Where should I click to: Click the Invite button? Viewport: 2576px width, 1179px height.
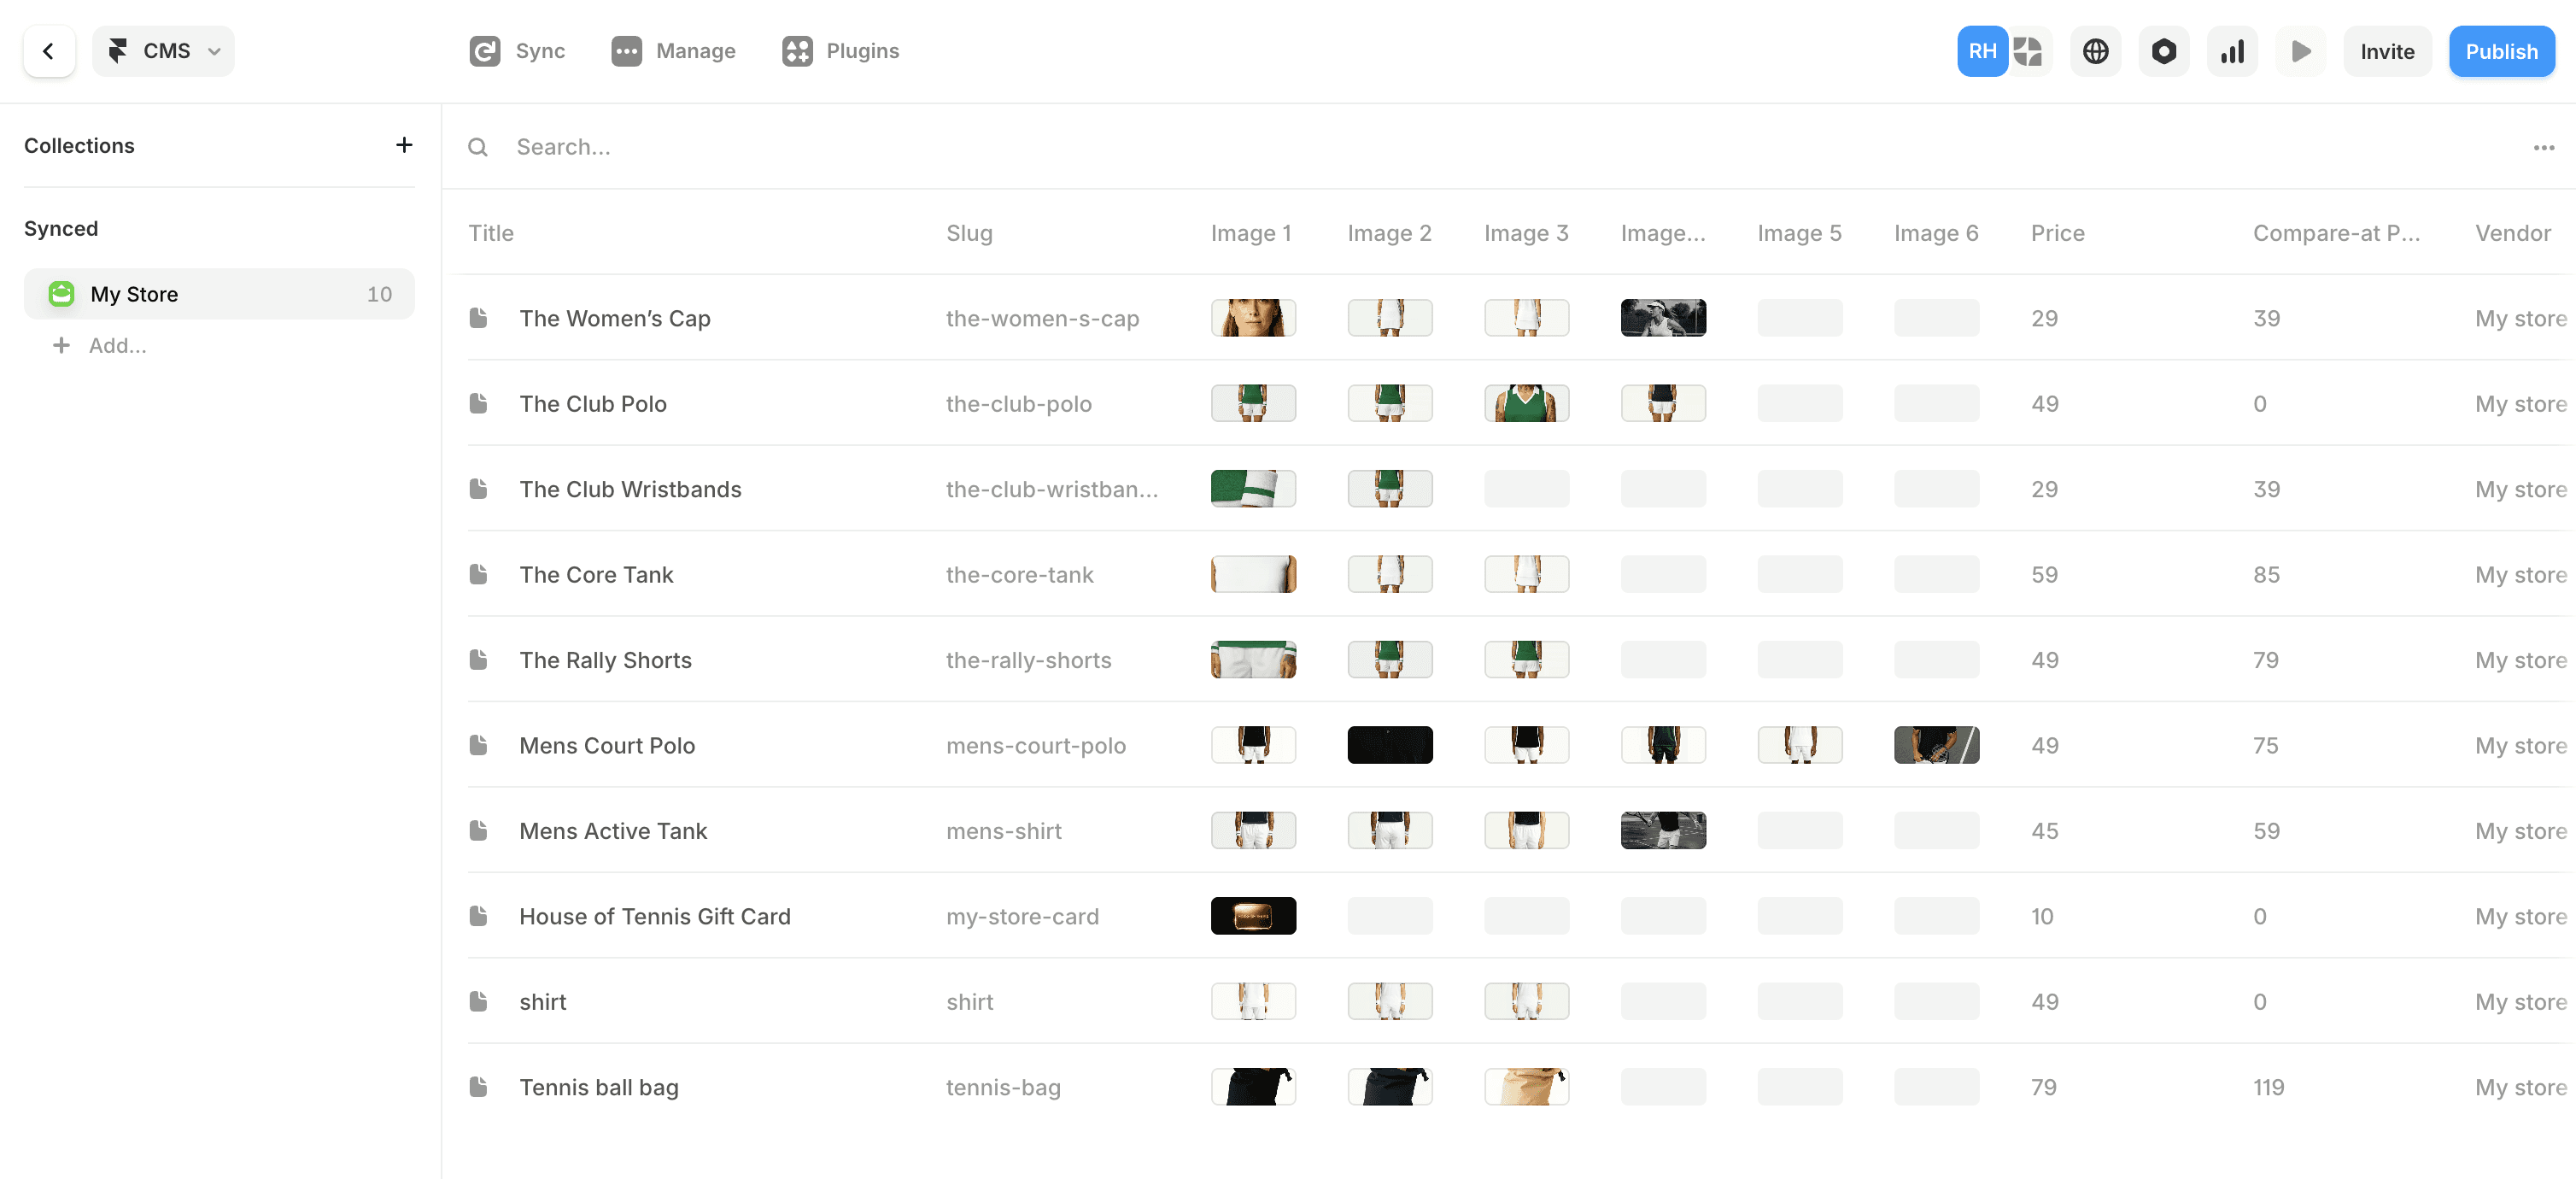pyautogui.click(x=2386, y=51)
